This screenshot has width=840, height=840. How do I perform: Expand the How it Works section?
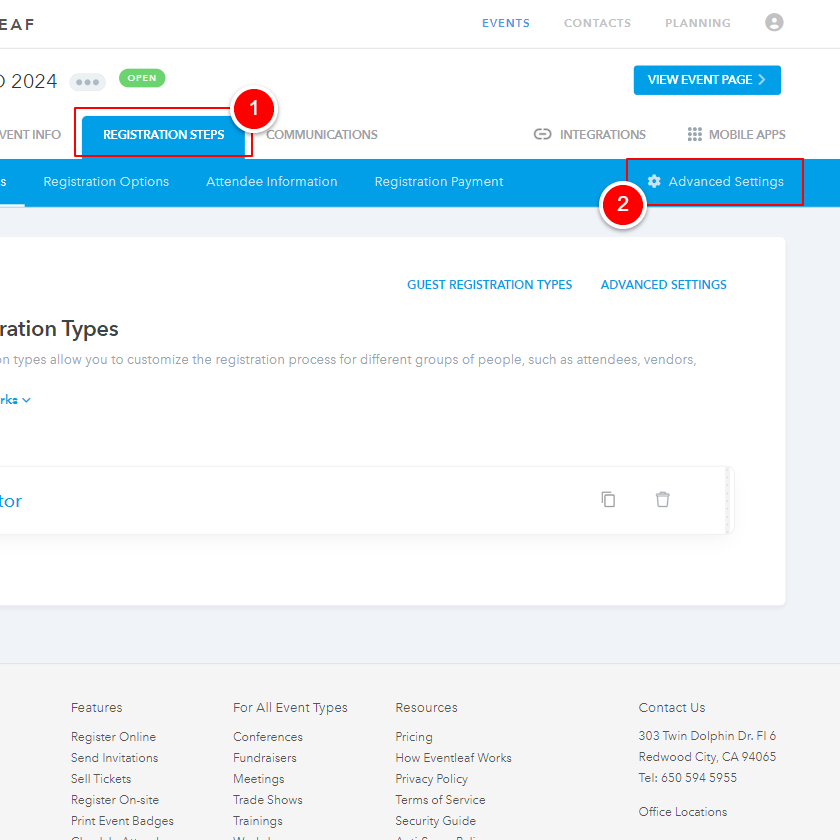click(x=13, y=399)
